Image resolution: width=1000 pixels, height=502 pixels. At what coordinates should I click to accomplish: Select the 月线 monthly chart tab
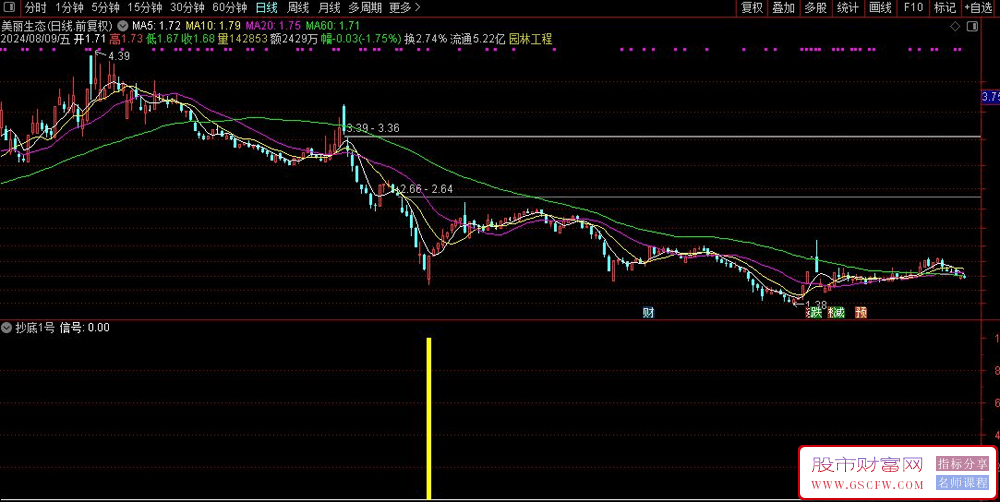[x=329, y=8]
